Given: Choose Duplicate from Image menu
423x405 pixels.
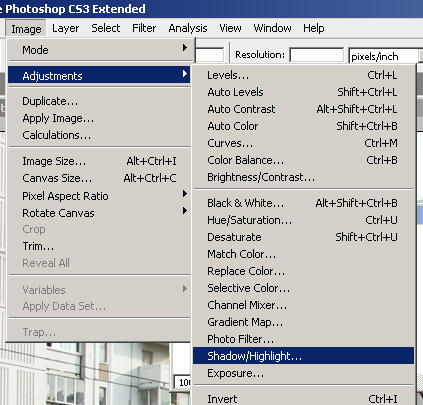Looking at the screenshot, I should [99, 101].
